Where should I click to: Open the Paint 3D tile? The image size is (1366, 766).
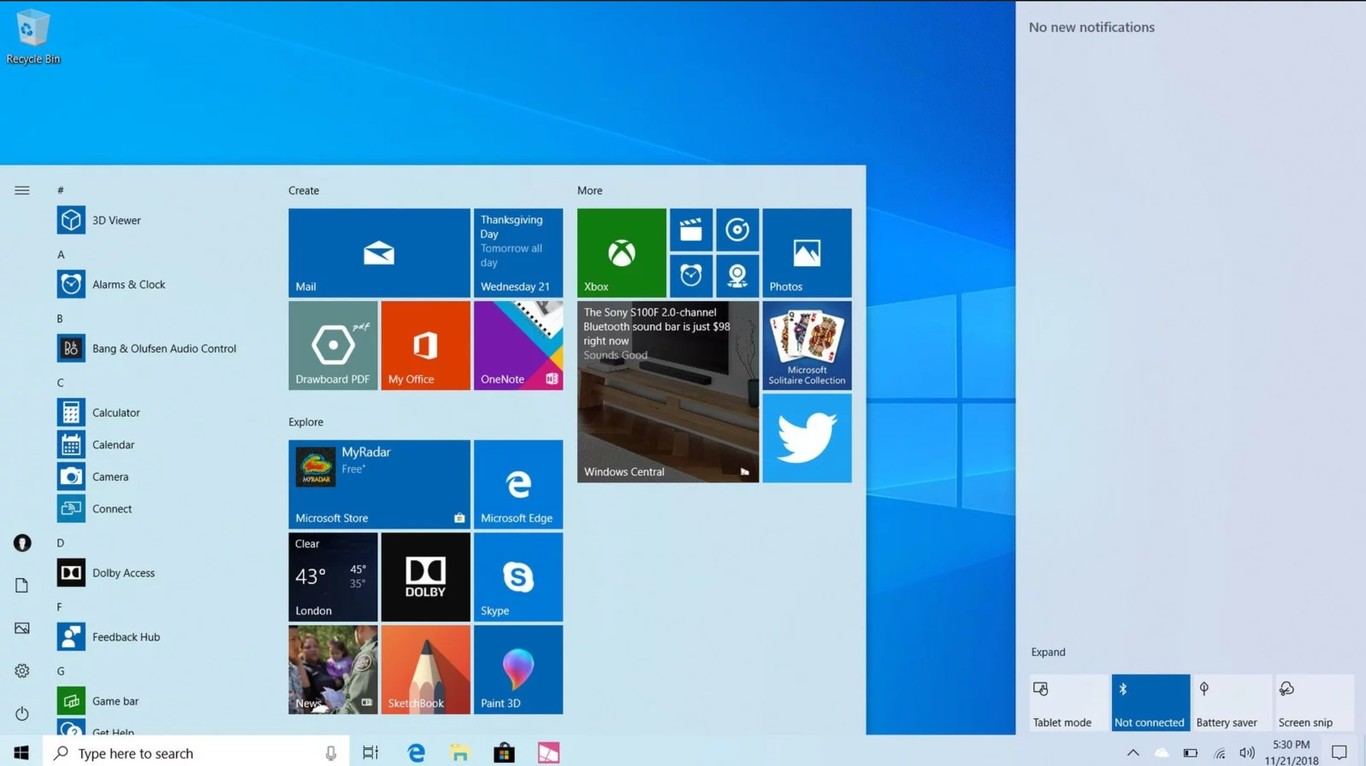(x=518, y=669)
